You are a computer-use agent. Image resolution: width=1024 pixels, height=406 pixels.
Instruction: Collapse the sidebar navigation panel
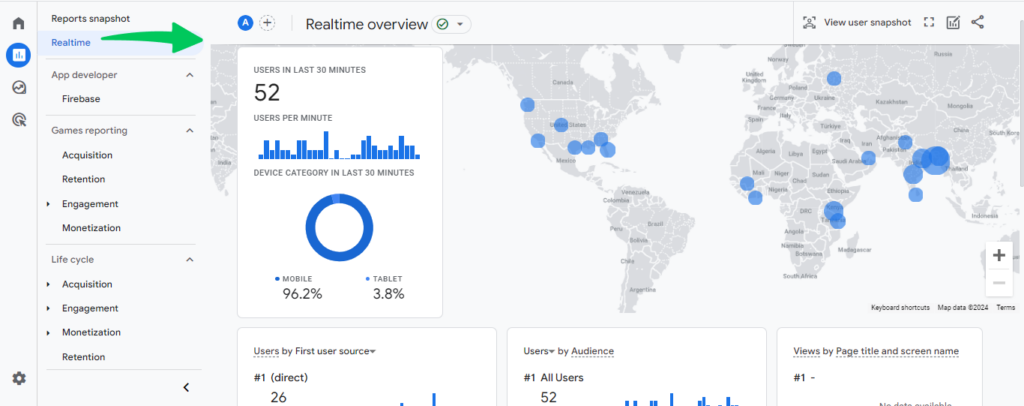coord(186,387)
